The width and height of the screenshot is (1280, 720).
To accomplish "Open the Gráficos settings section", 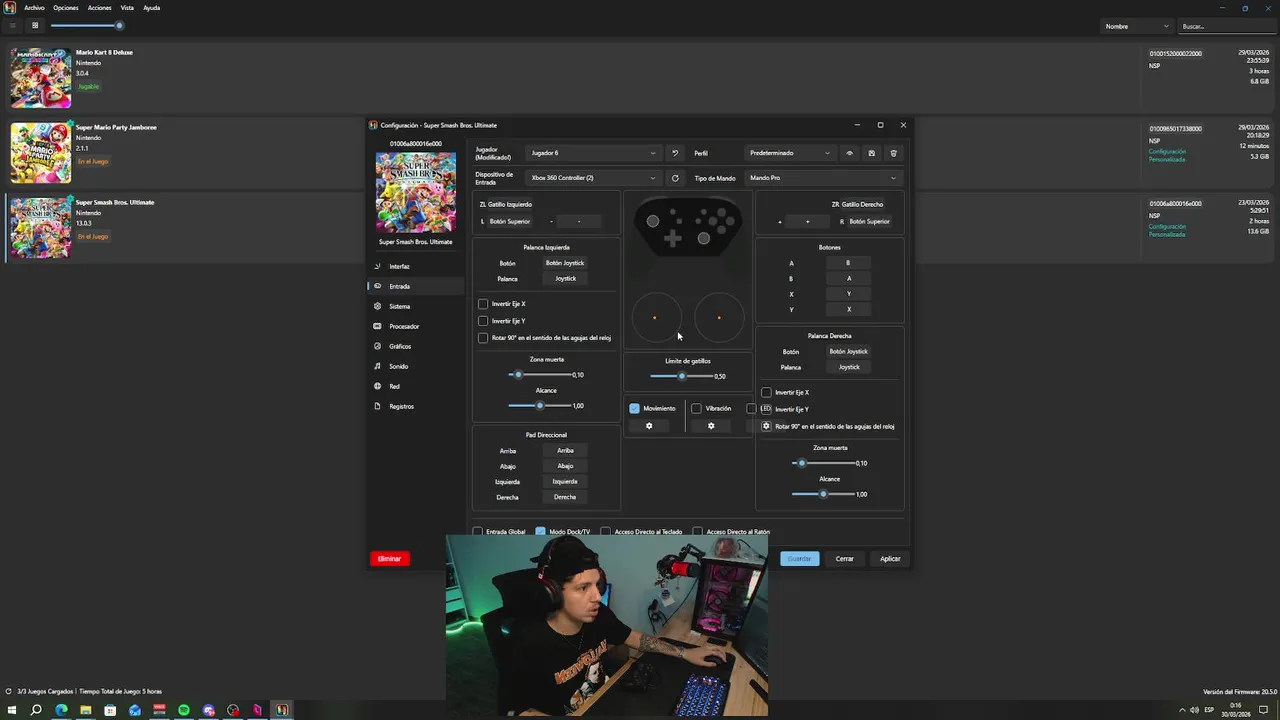I will click(415, 346).
